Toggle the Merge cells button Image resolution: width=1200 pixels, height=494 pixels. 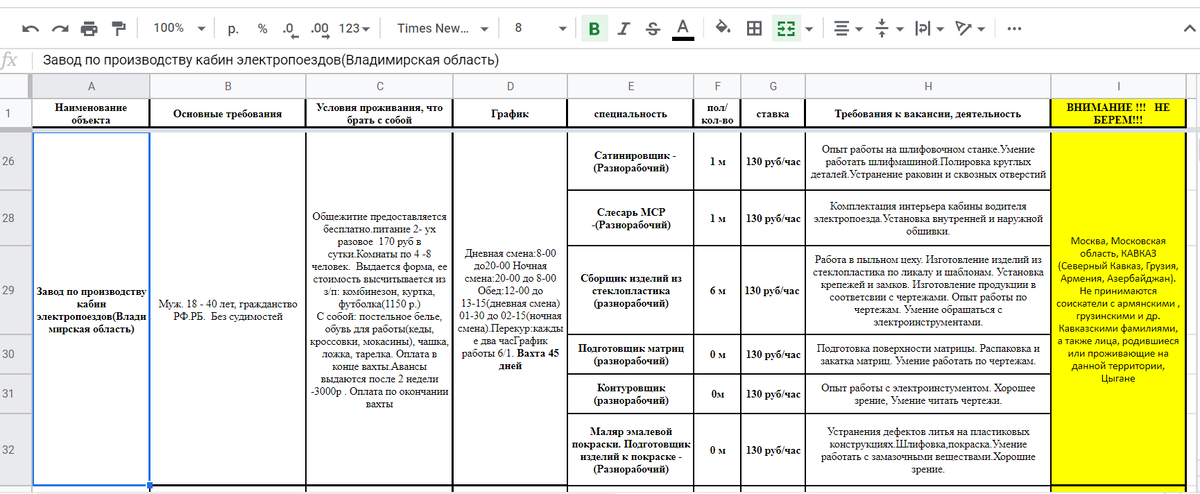click(x=786, y=28)
